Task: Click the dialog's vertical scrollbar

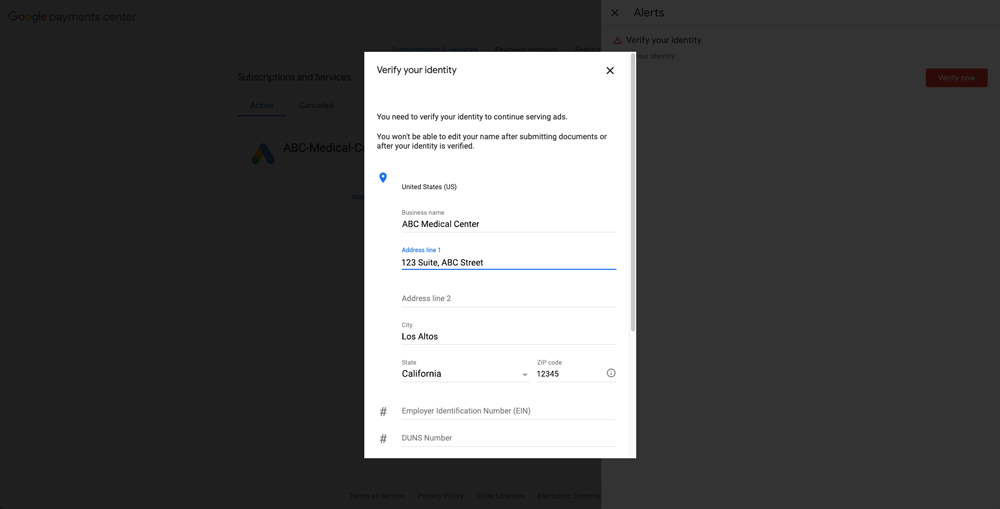Action: coord(633,193)
